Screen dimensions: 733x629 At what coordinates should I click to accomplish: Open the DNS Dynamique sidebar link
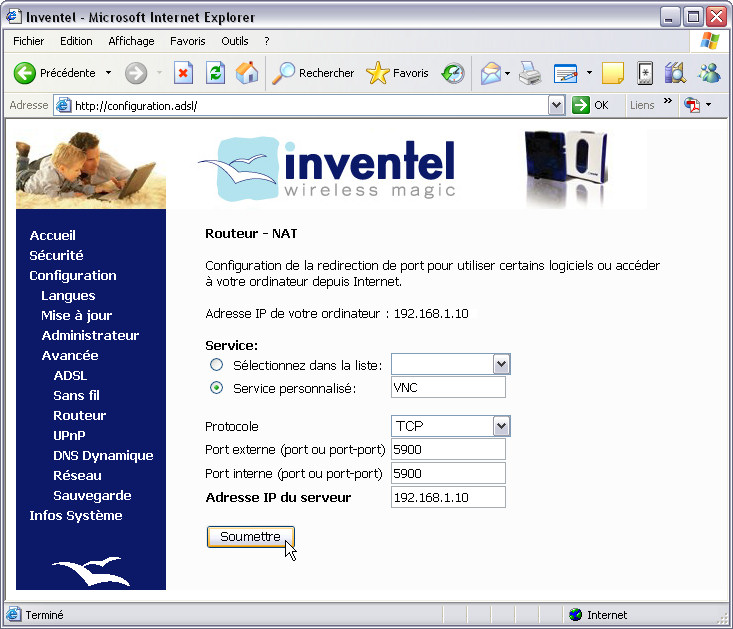(x=103, y=456)
